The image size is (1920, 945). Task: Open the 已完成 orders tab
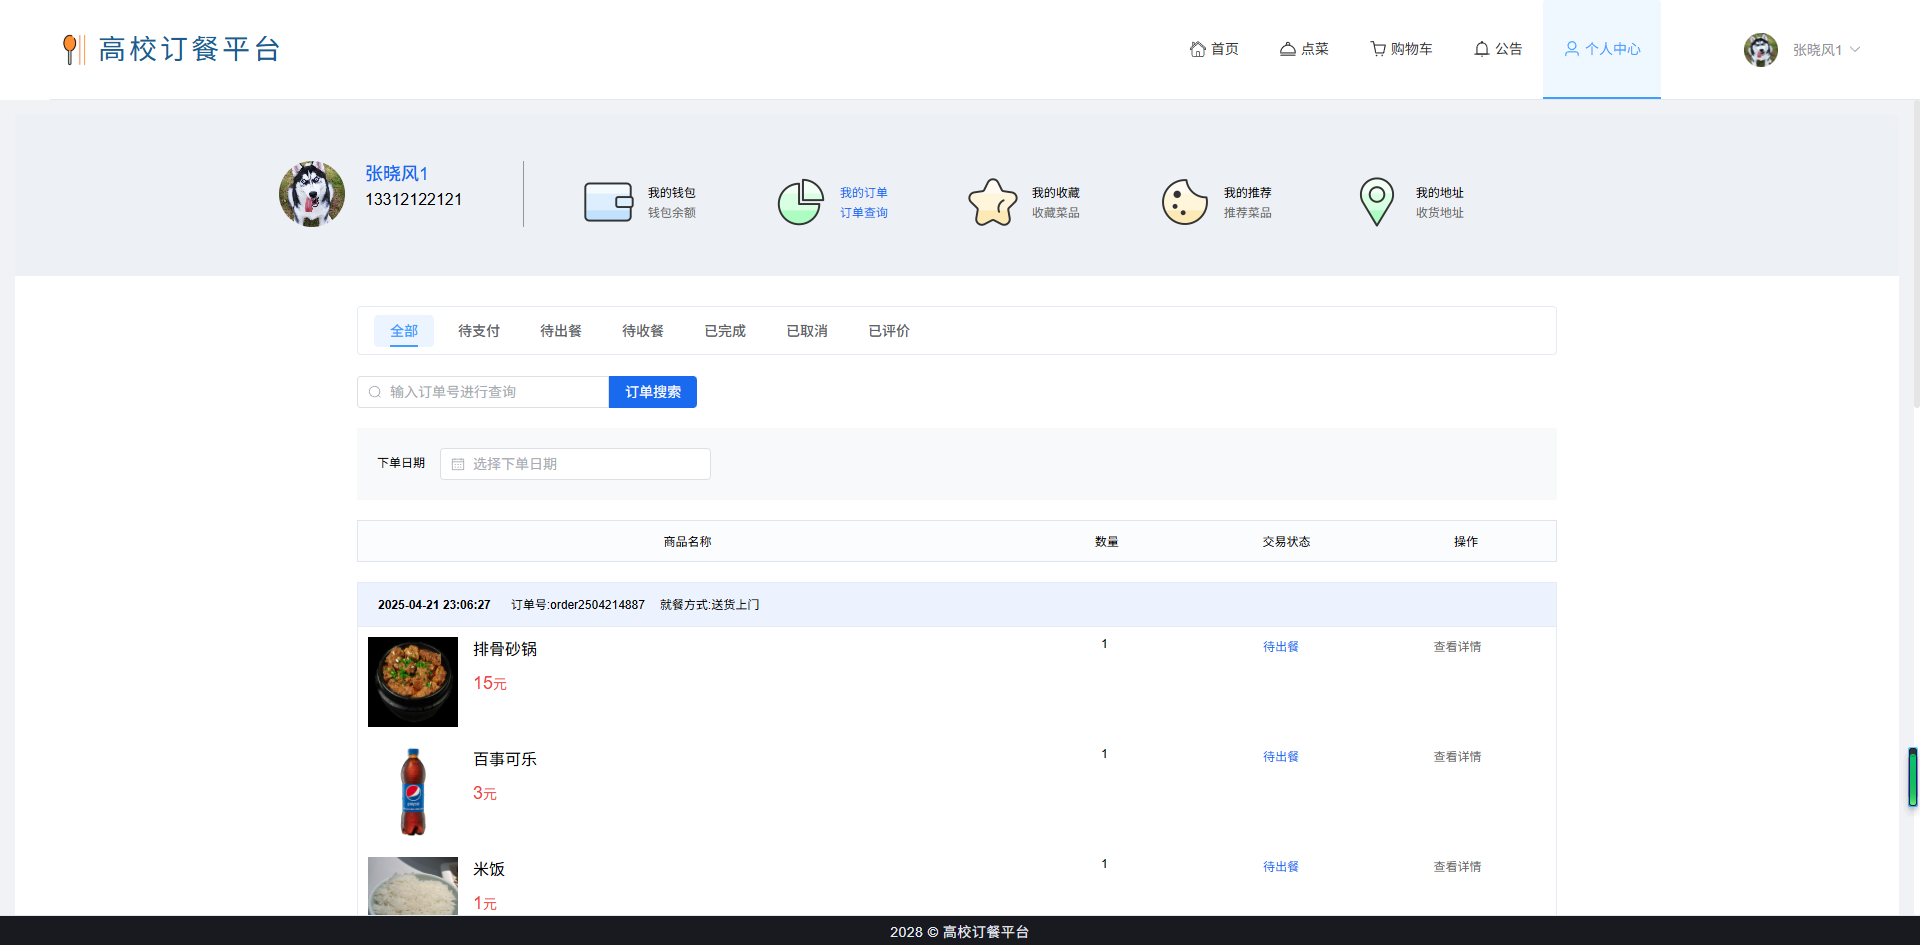pyautogui.click(x=724, y=331)
